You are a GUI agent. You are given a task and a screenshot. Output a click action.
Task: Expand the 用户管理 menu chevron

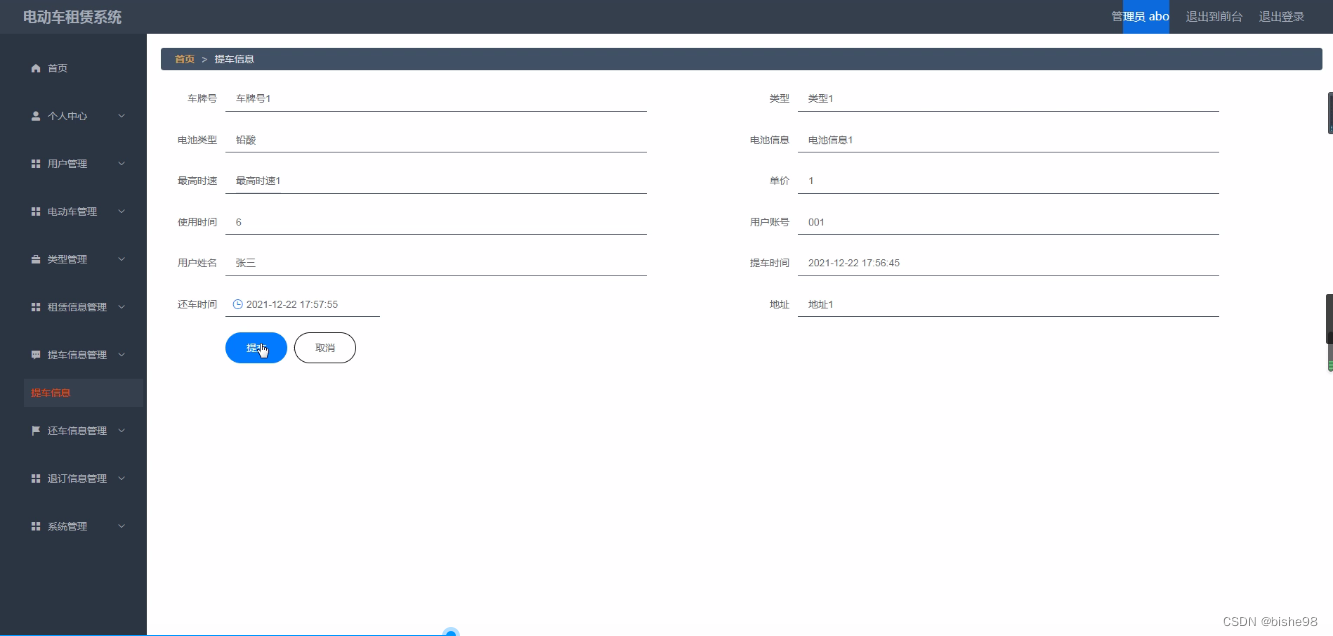(121, 163)
